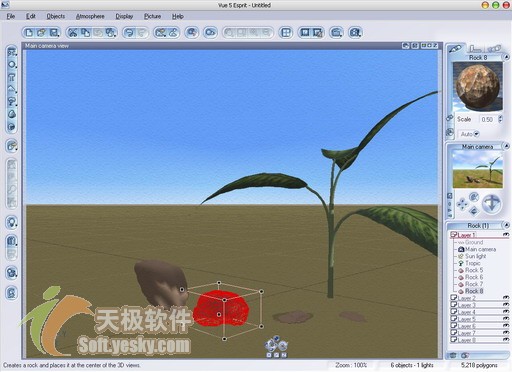This screenshot has width=512, height=372.
Task: Toggle visibility eye of Layer 1
Action: pyautogui.click(x=506, y=235)
